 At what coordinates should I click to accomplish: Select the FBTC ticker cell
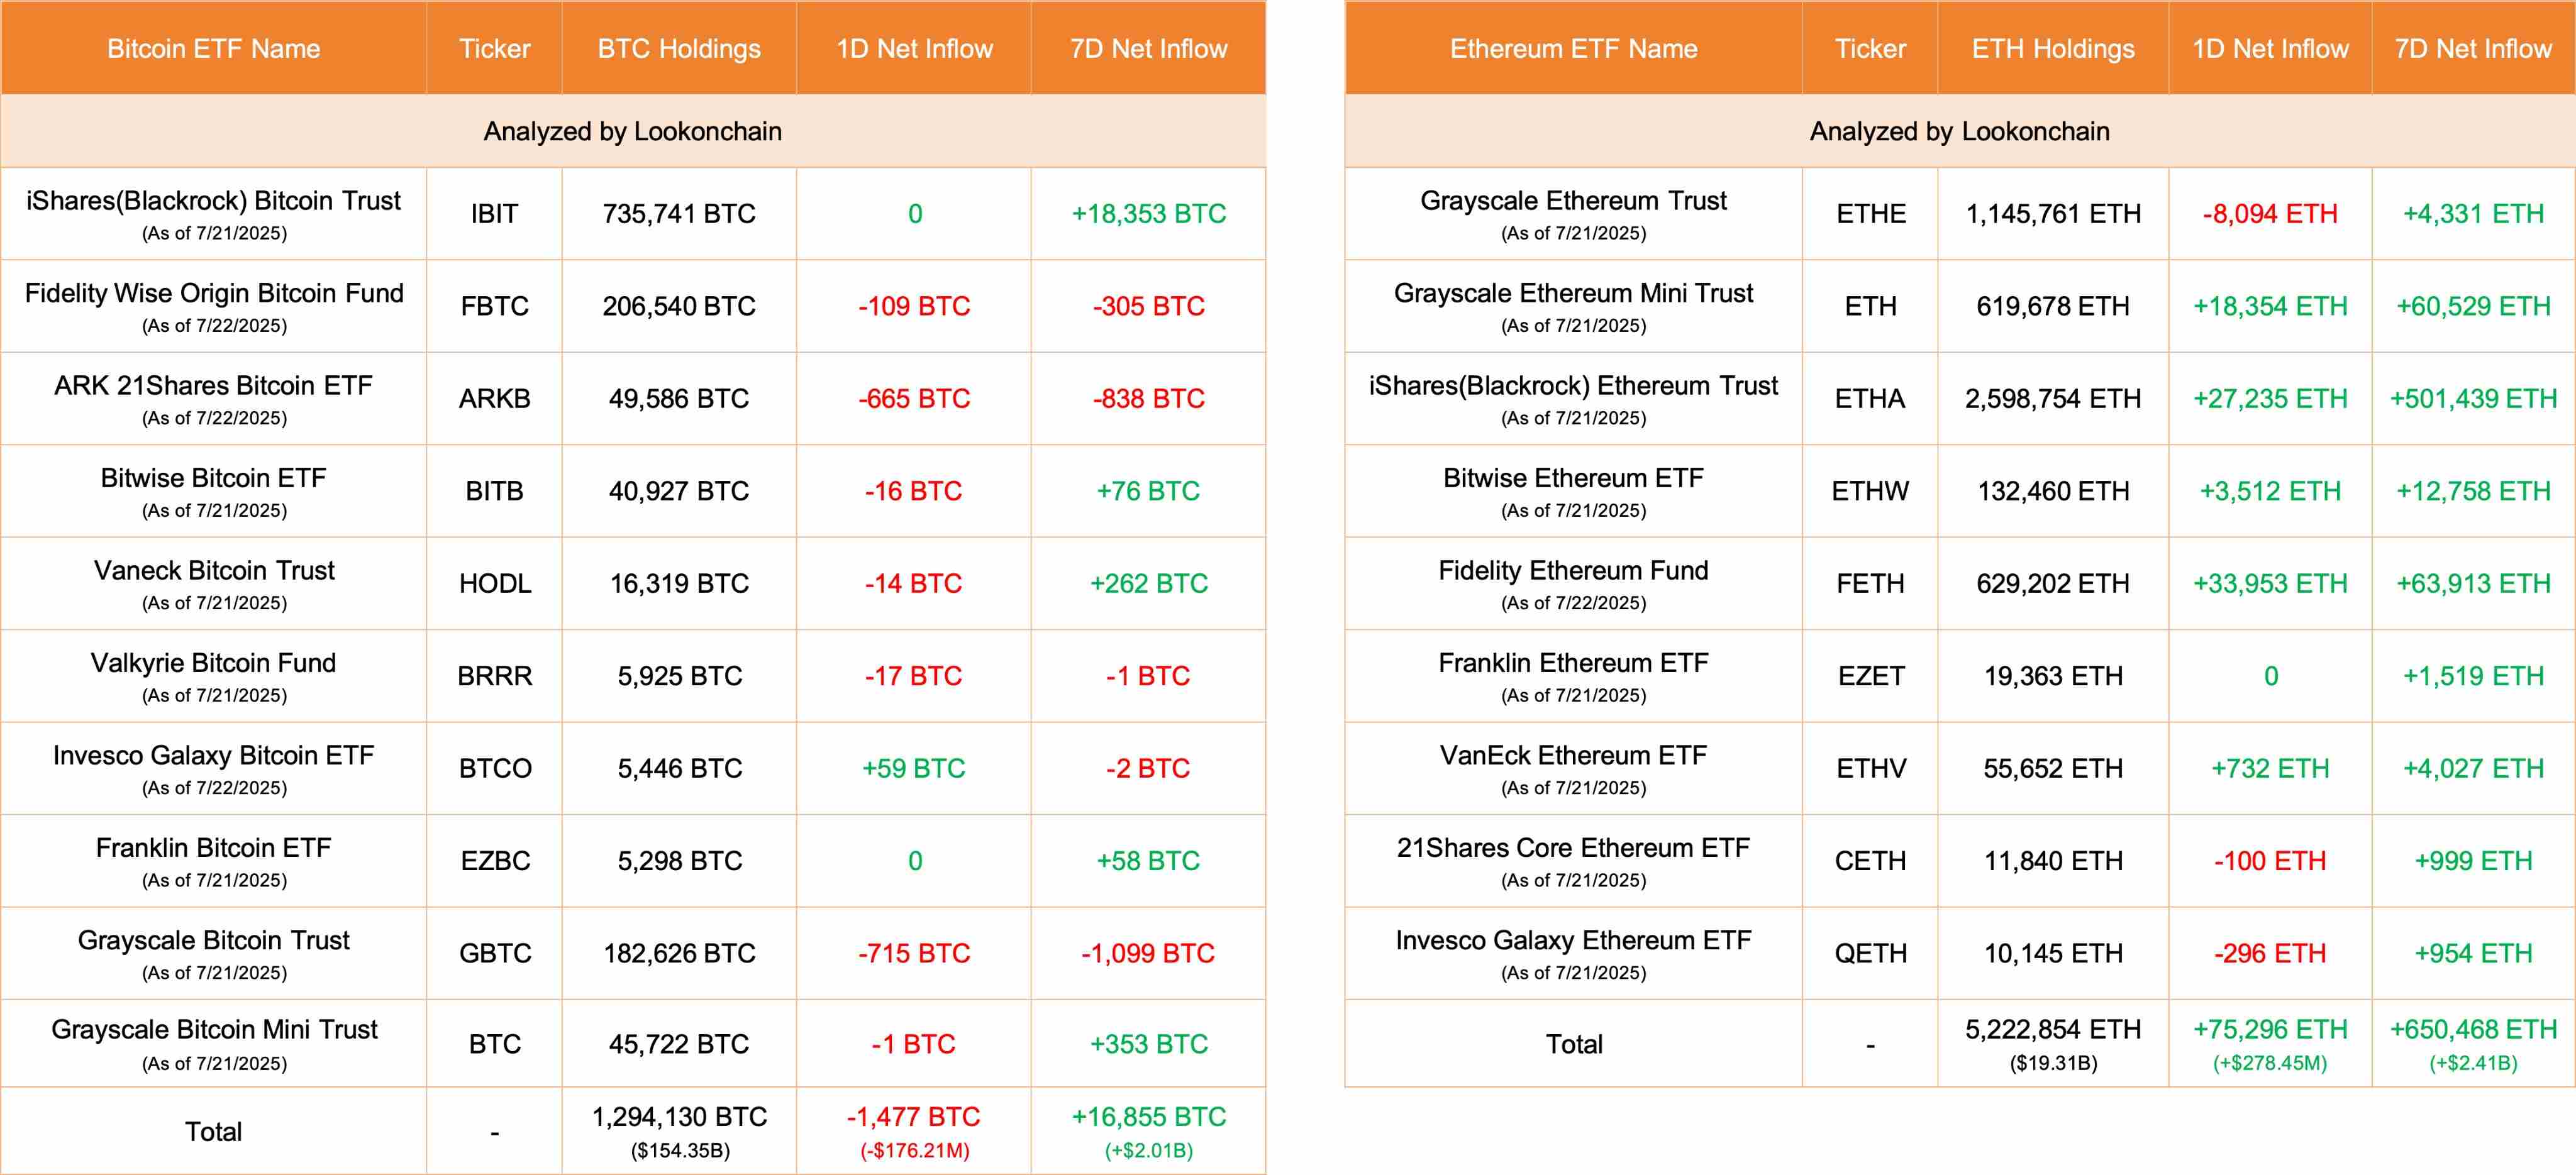pos(494,306)
